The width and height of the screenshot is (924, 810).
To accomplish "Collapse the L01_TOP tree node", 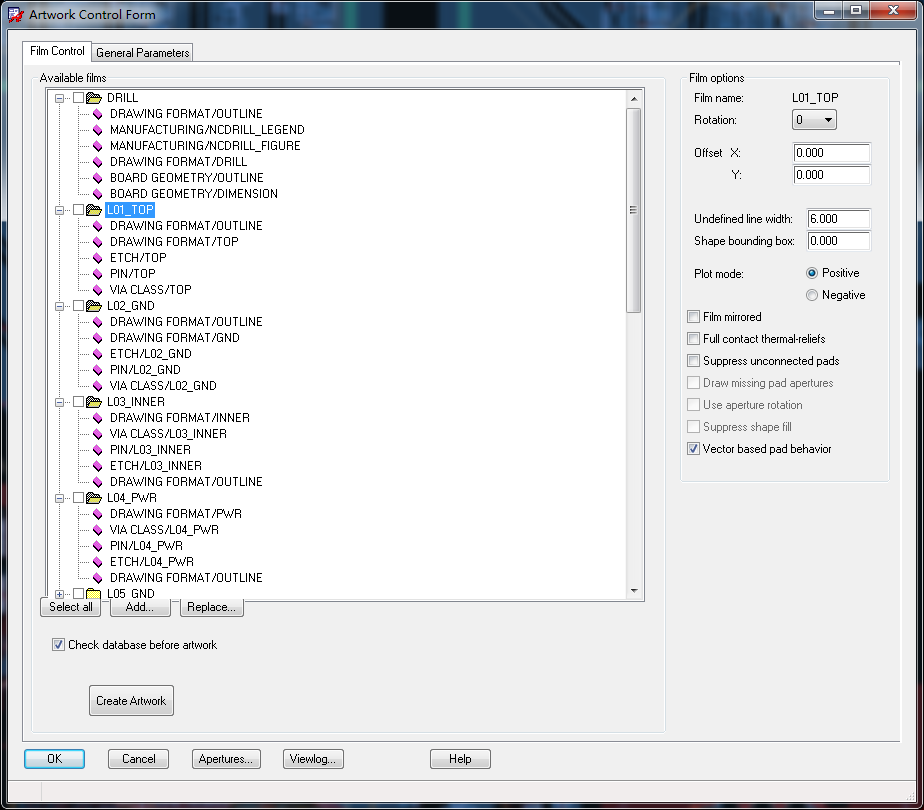I will [x=60, y=210].
